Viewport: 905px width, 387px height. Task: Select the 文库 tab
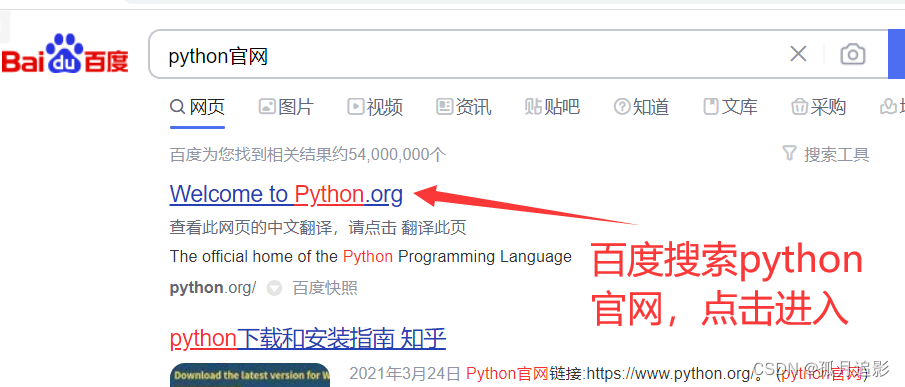coord(730,107)
